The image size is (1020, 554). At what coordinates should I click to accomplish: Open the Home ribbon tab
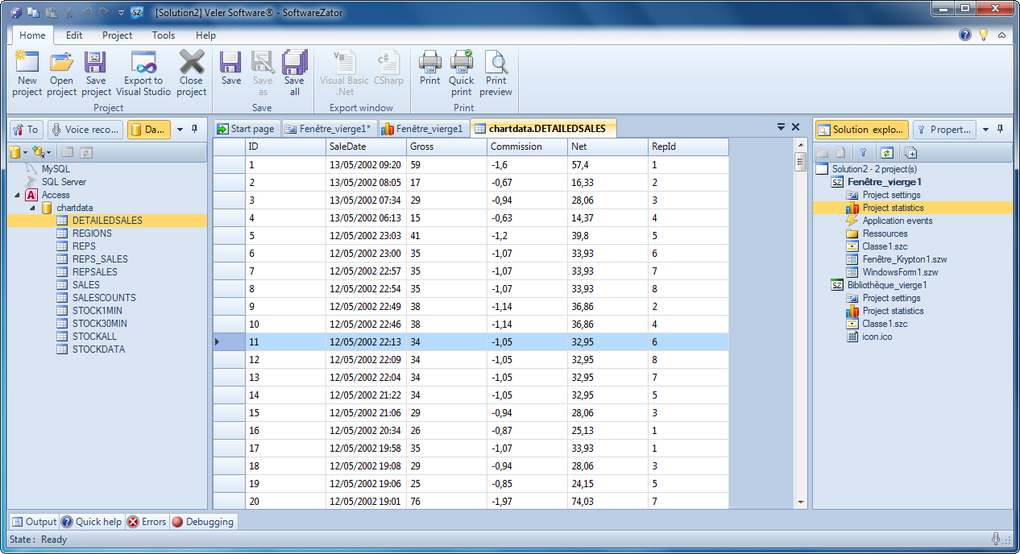tap(32, 35)
